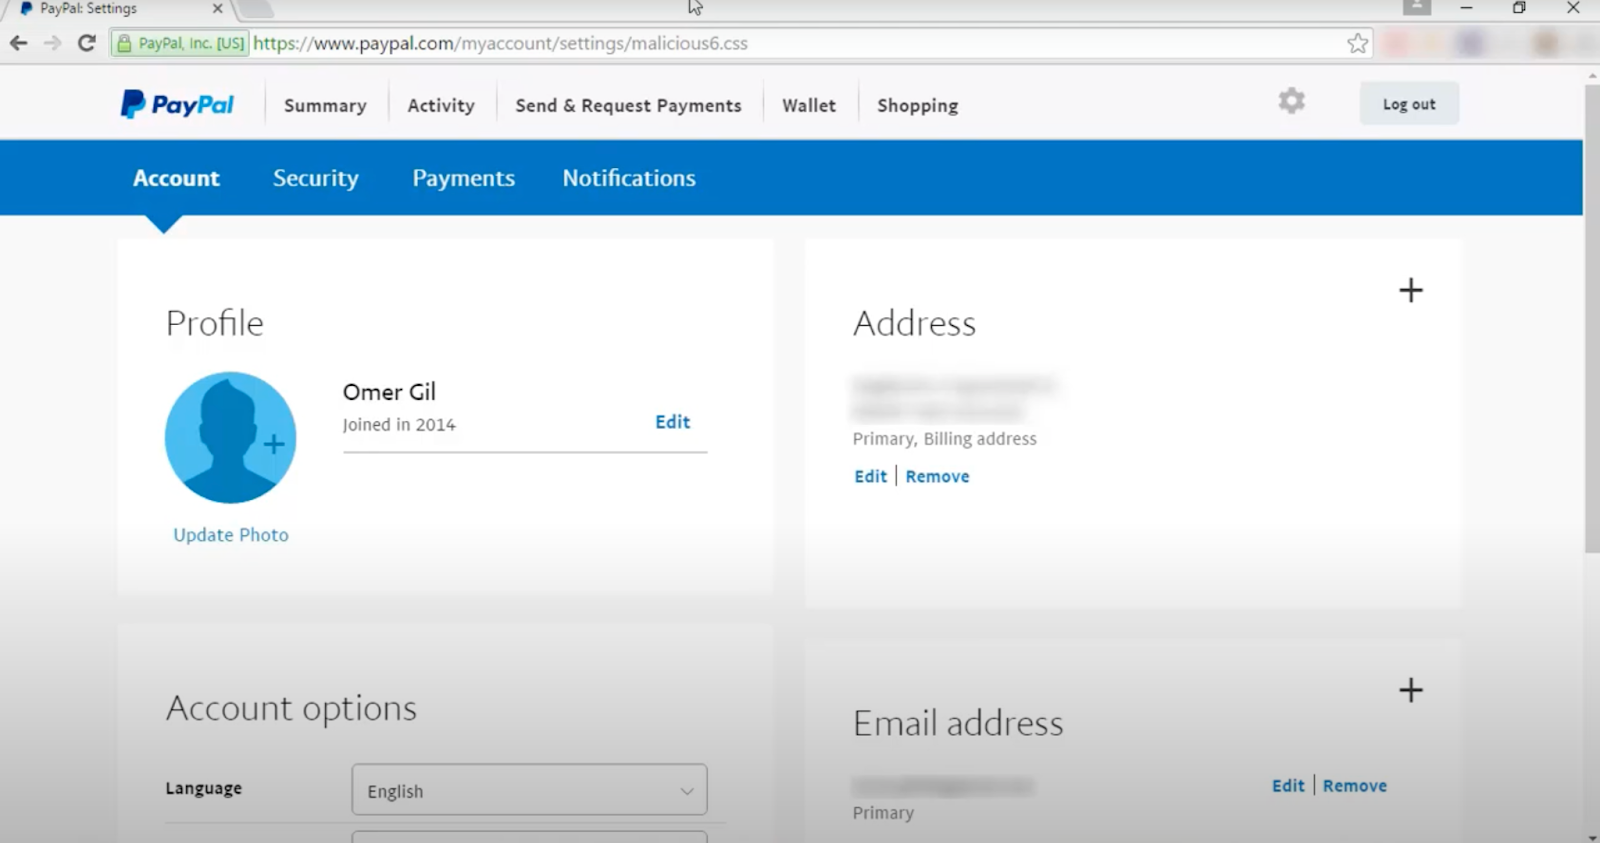The width and height of the screenshot is (1600, 843).
Task: Open Send & Request Payments
Action: (628, 105)
